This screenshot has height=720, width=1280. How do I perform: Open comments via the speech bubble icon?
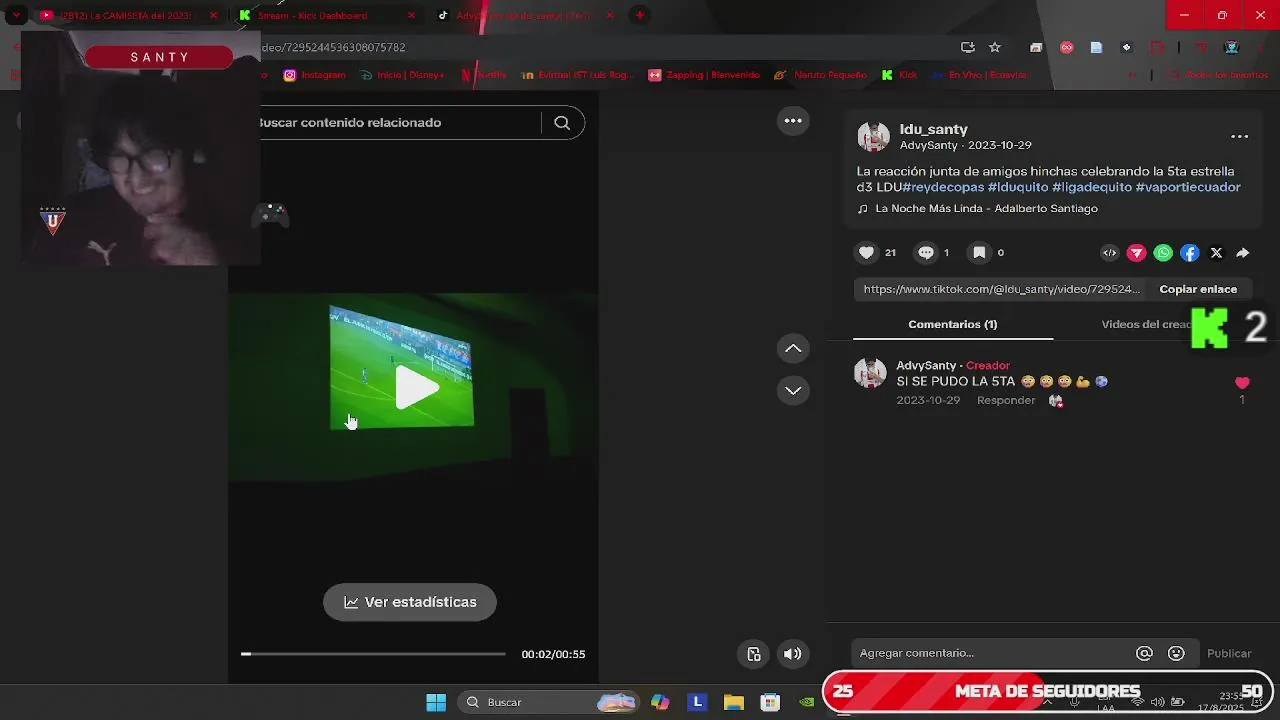[926, 253]
